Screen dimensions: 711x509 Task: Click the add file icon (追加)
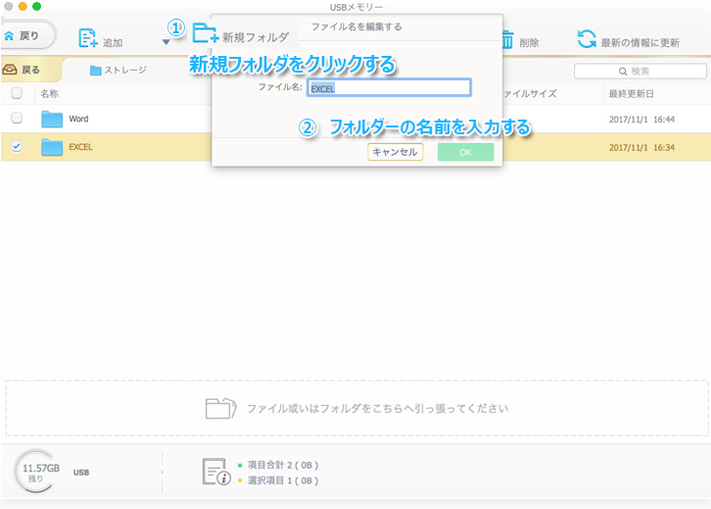[88, 39]
